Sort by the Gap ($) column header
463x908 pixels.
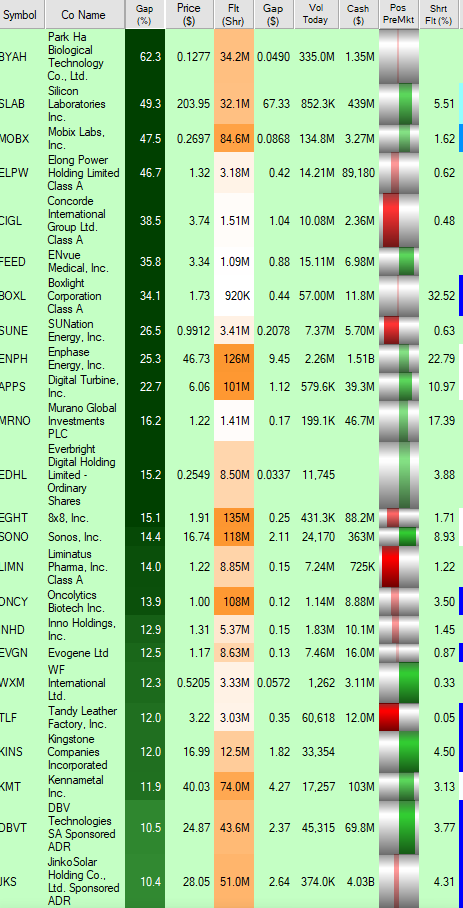pyautogui.click(x=273, y=14)
